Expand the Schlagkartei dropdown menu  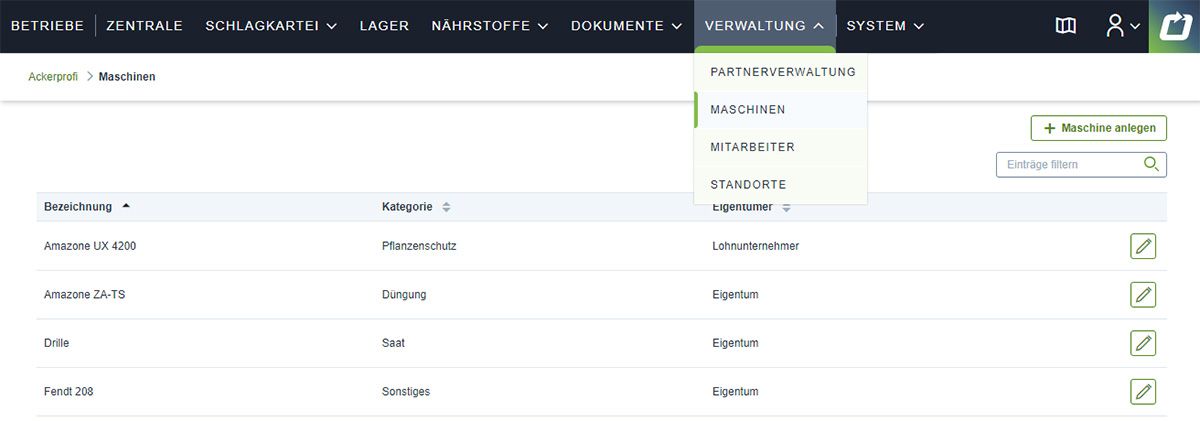pyautogui.click(x=270, y=26)
